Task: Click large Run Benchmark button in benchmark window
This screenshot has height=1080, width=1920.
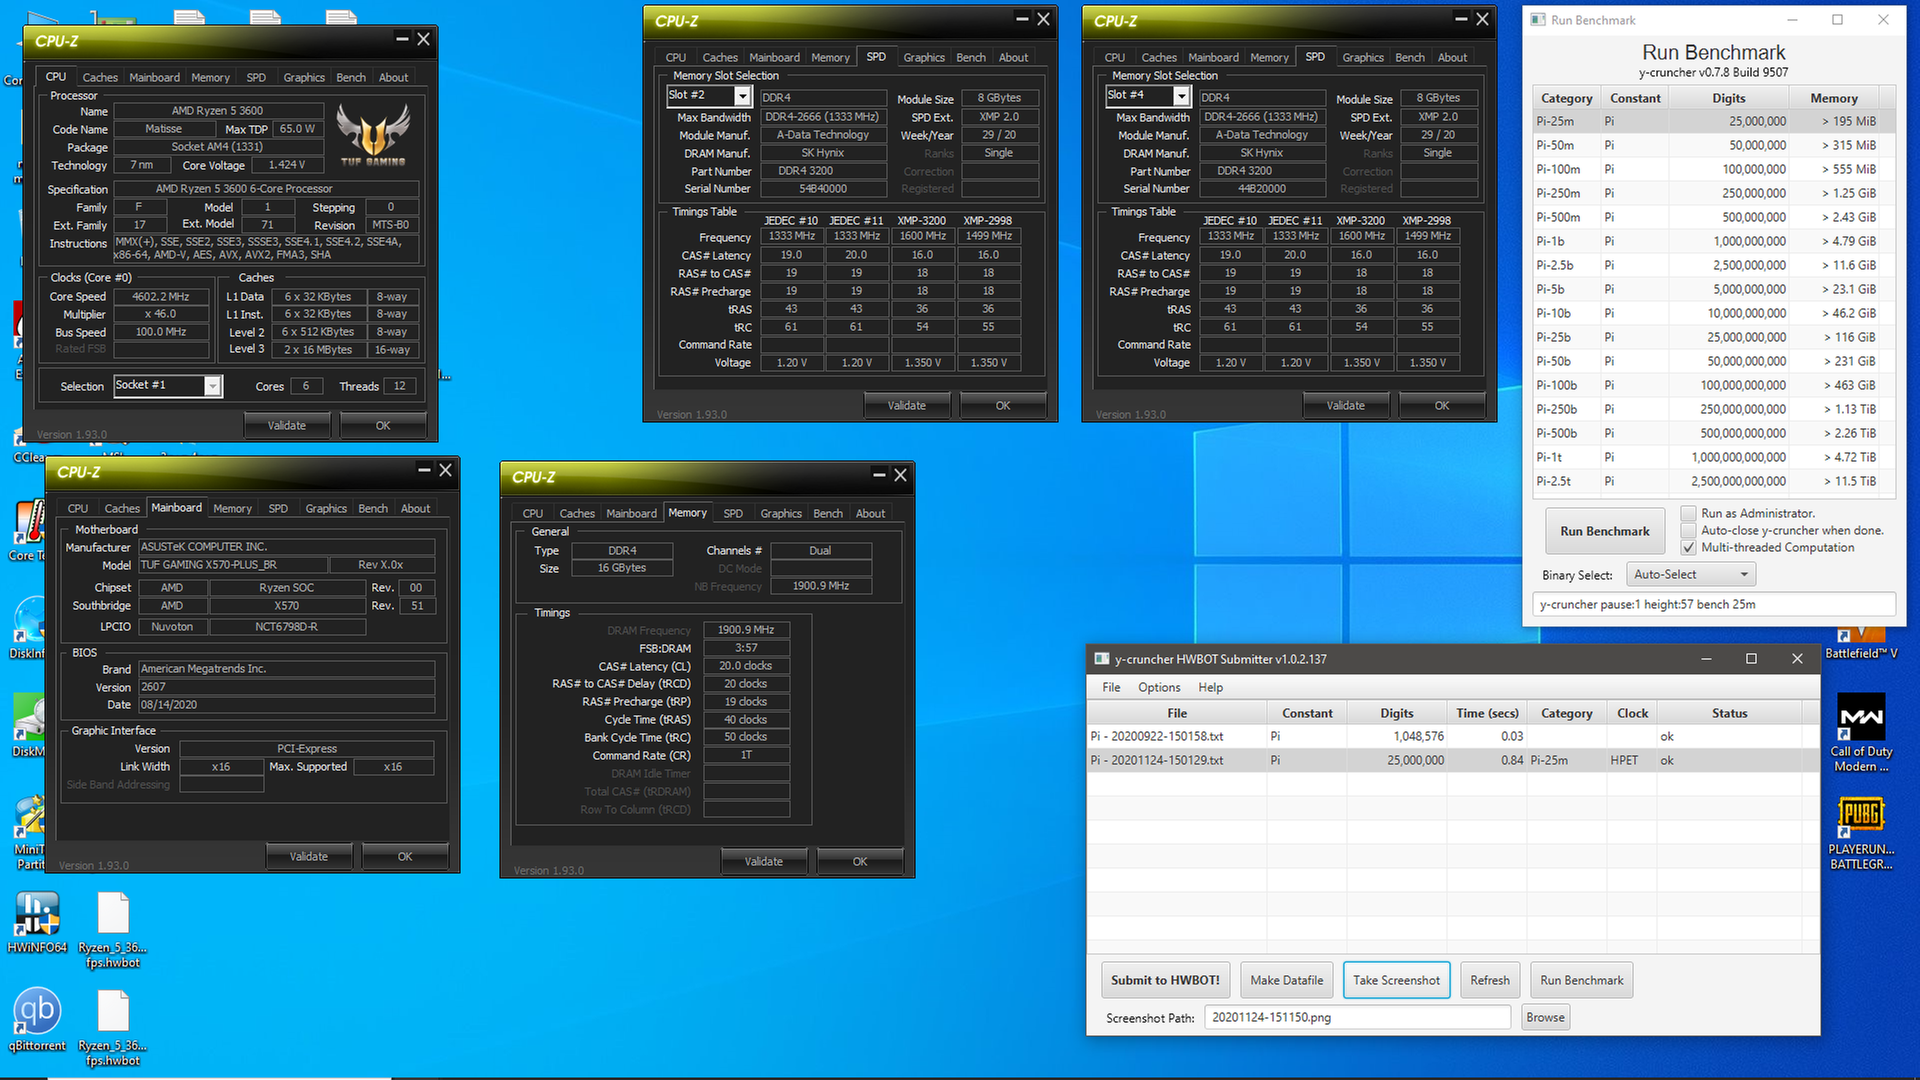Action: 1604,531
